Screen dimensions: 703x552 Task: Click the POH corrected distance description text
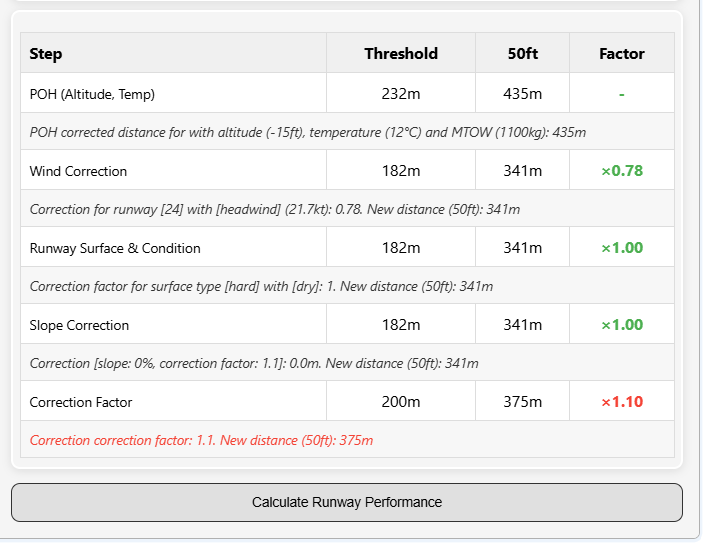[x=307, y=132]
